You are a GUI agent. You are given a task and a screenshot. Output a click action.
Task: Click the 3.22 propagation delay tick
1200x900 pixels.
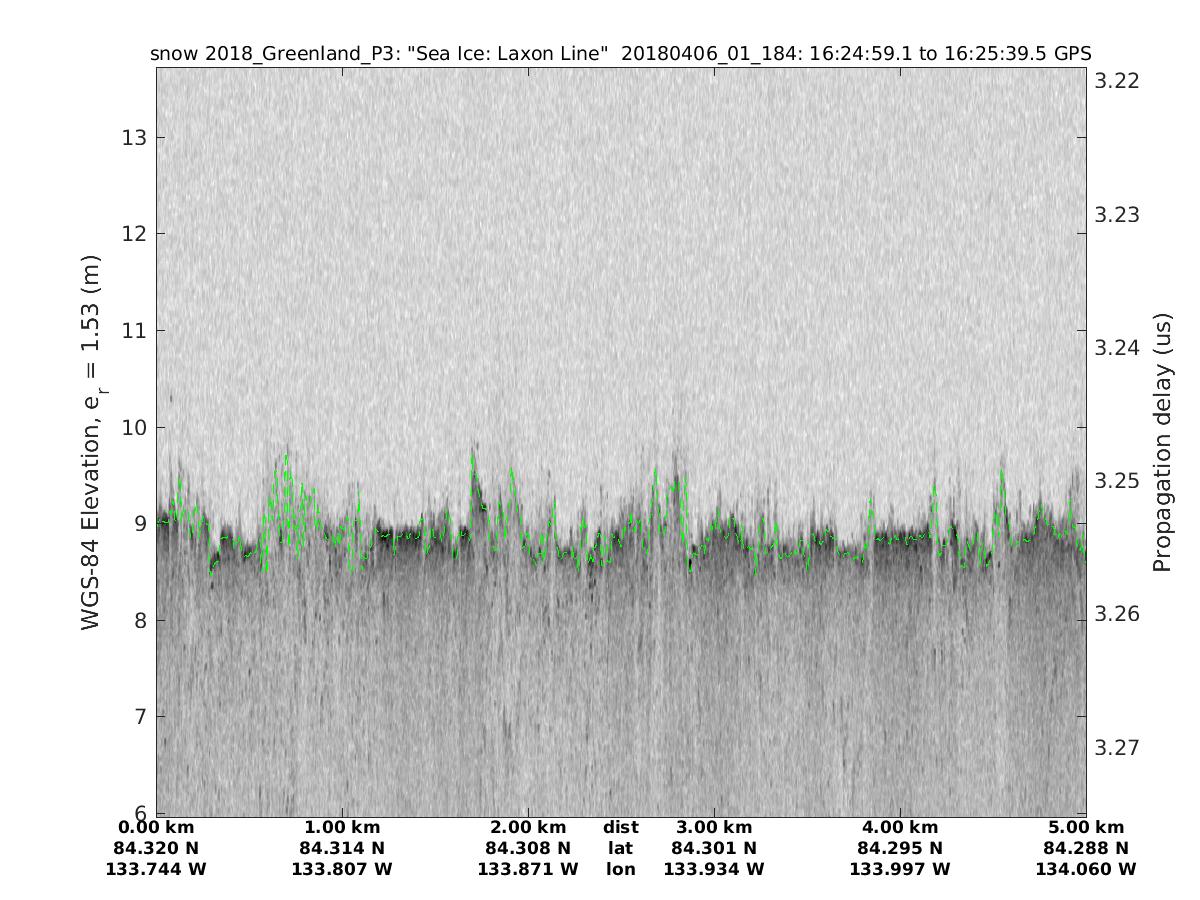coord(1116,81)
